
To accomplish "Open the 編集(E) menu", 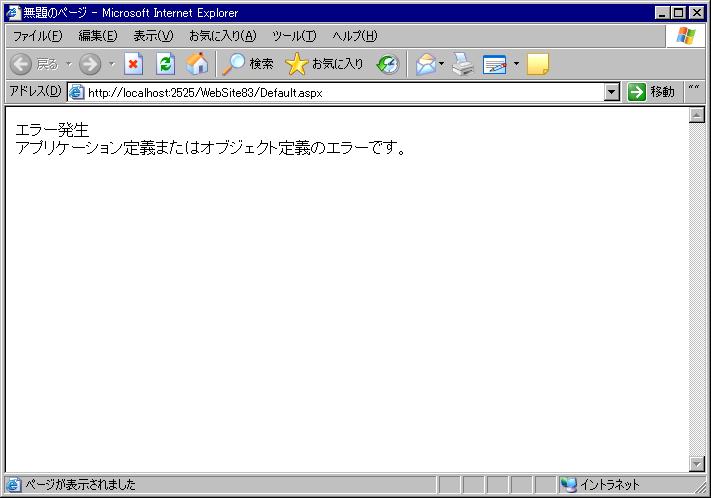I will coord(97,36).
